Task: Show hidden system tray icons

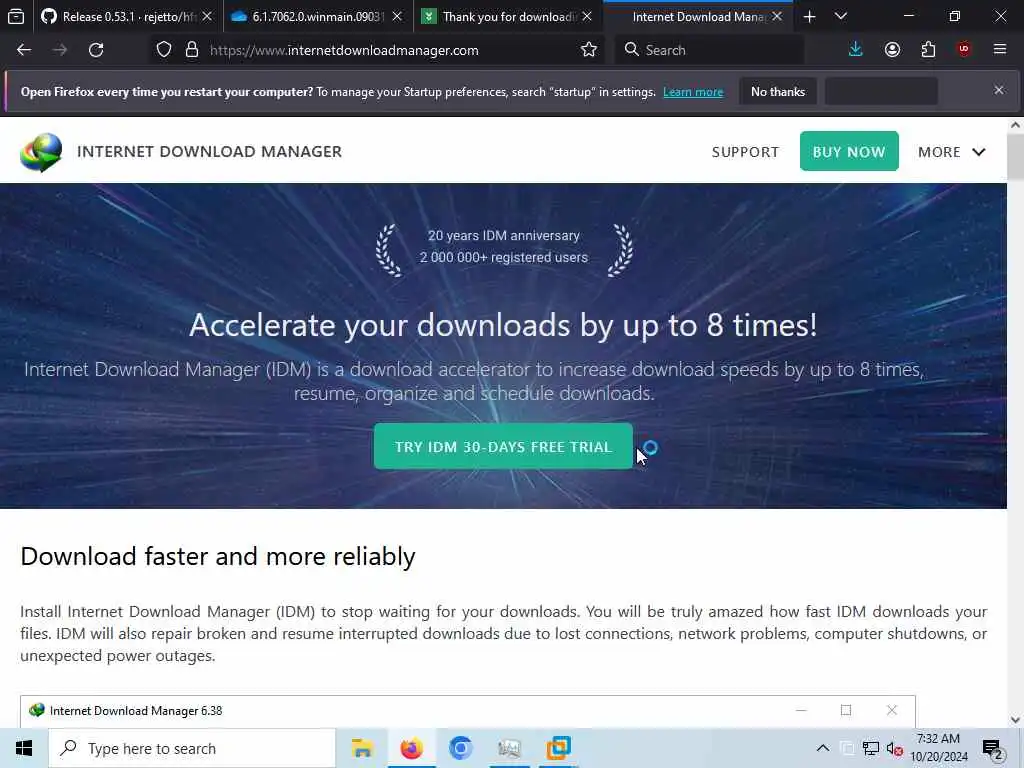Action: click(x=823, y=748)
